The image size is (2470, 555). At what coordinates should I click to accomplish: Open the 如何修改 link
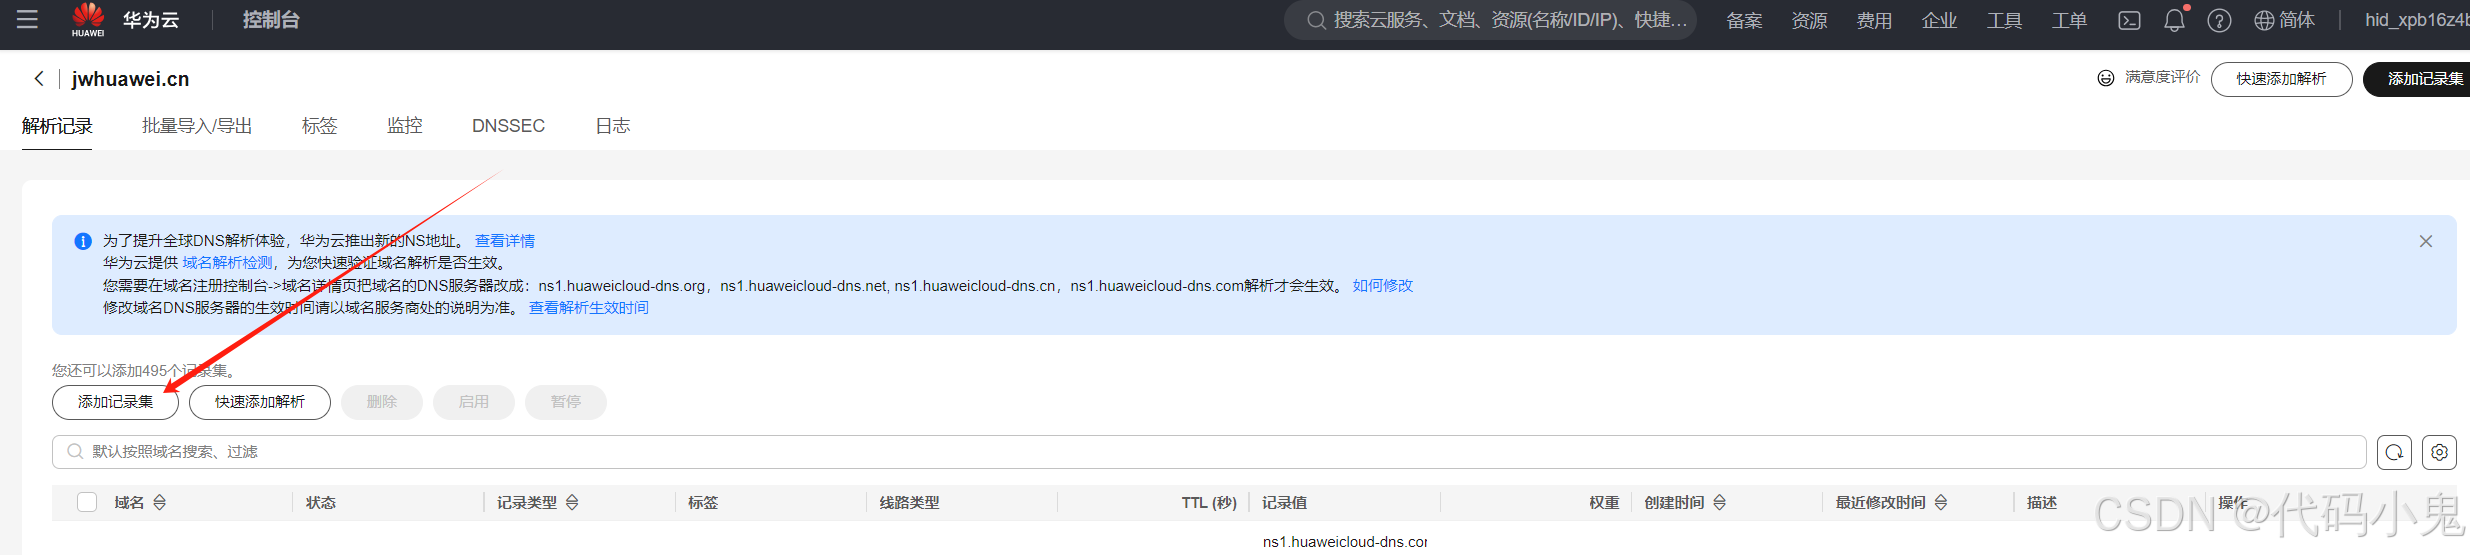click(1383, 286)
